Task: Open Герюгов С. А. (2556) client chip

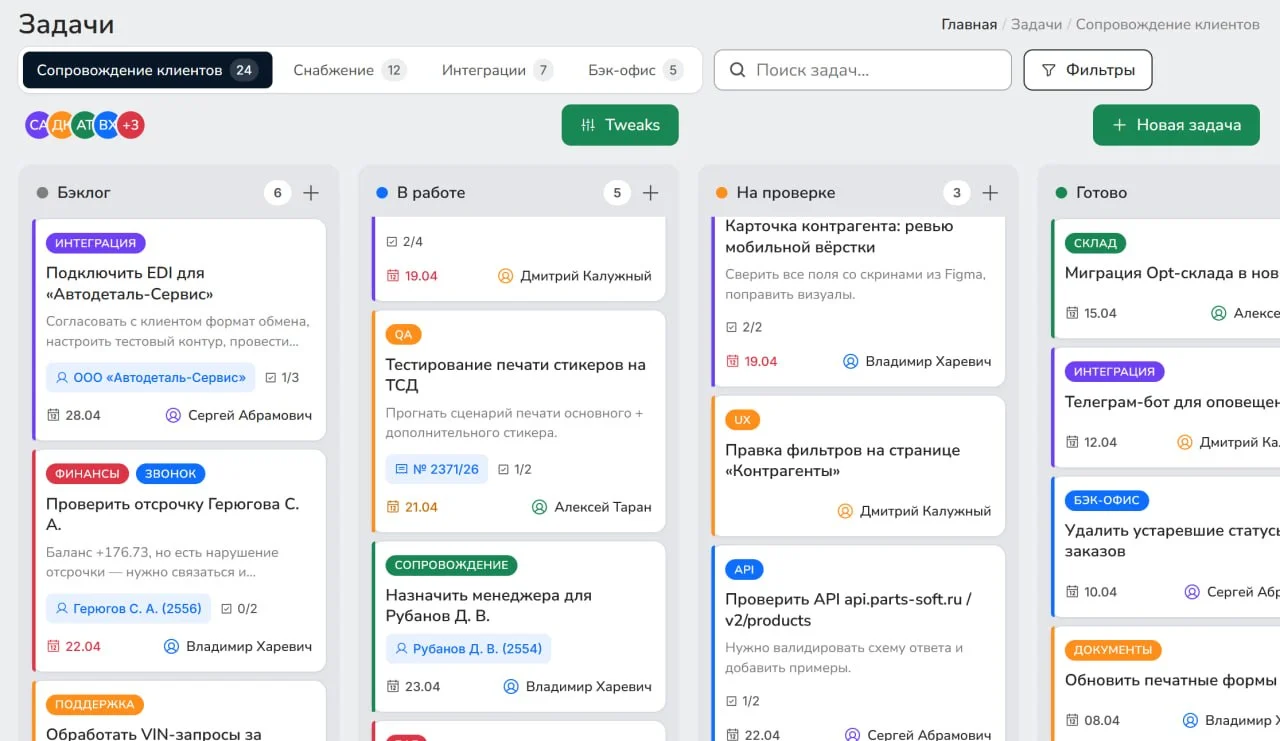Action: 128,608
